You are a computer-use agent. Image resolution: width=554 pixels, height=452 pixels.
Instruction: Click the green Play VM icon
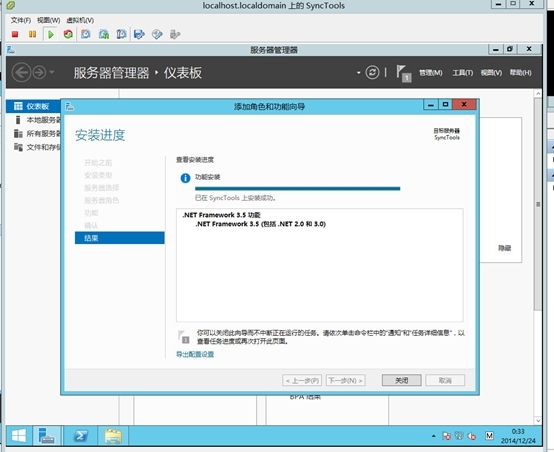(51, 34)
